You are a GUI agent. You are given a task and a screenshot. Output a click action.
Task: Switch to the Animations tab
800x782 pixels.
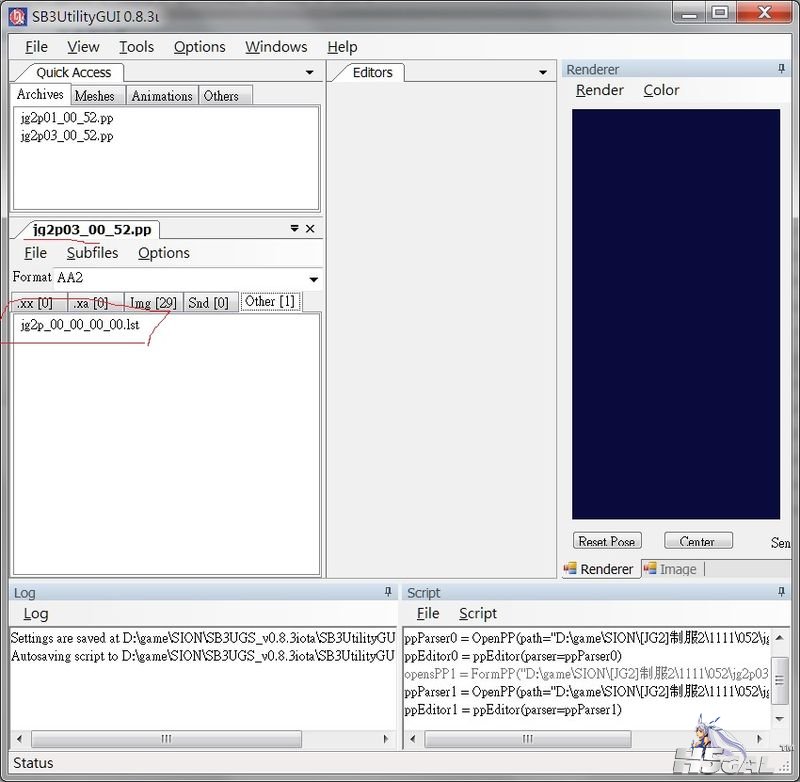162,96
